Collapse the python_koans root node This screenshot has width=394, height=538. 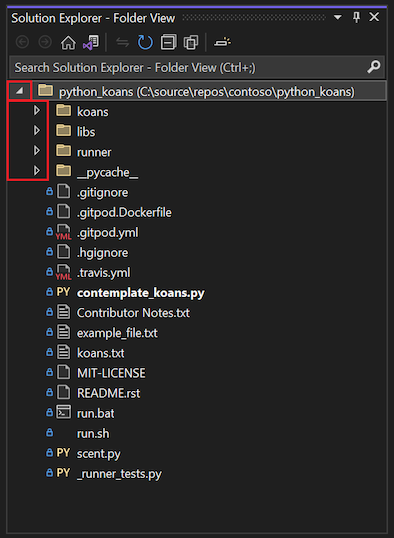point(20,91)
